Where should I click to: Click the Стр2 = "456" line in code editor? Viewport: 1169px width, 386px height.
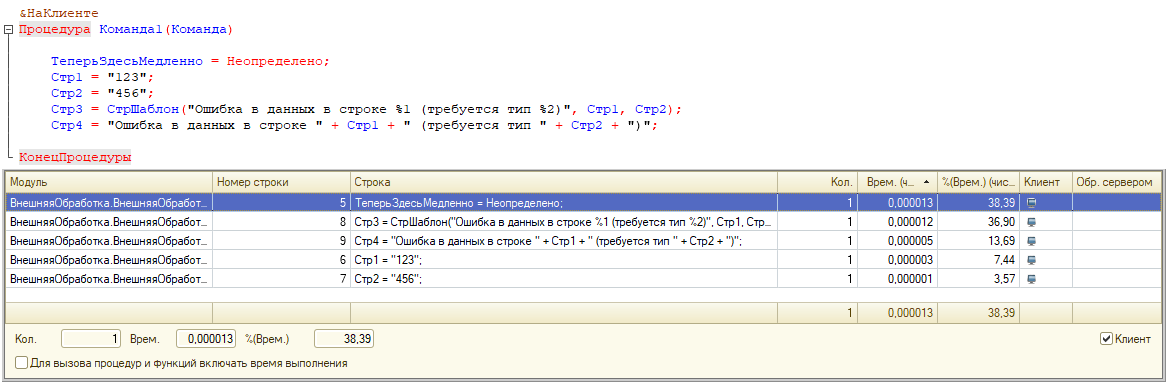[101, 93]
